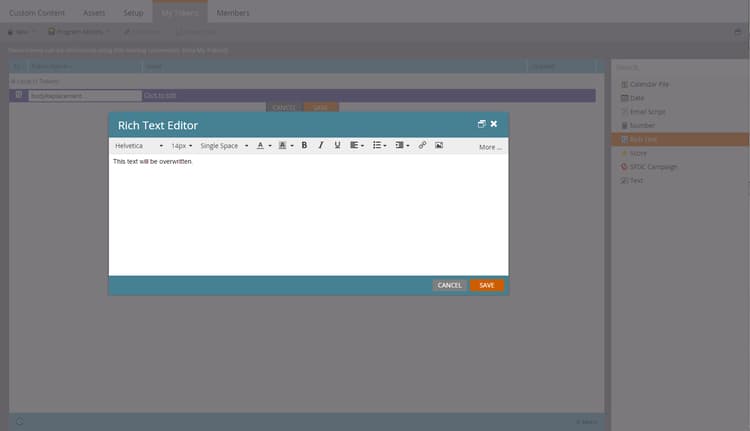Viewport: 750px width, 431px height.
Task: Toggle bold formatting in Rich Text Editor
Action: pyautogui.click(x=304, y=145)
